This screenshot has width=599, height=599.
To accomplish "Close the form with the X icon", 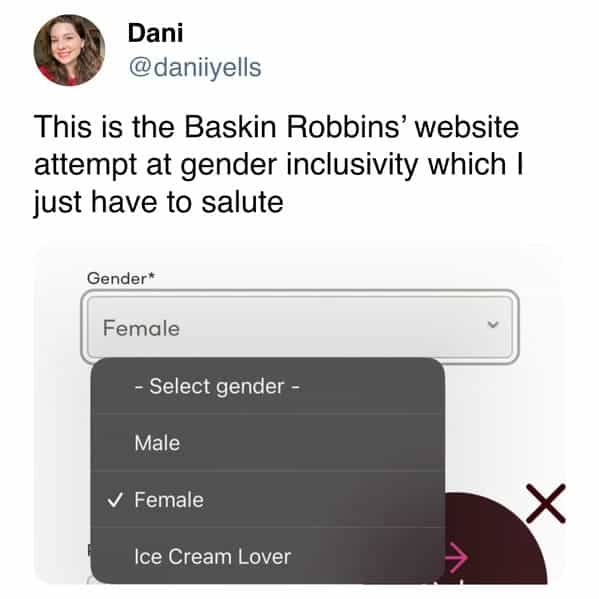I will tap(546, 503).
